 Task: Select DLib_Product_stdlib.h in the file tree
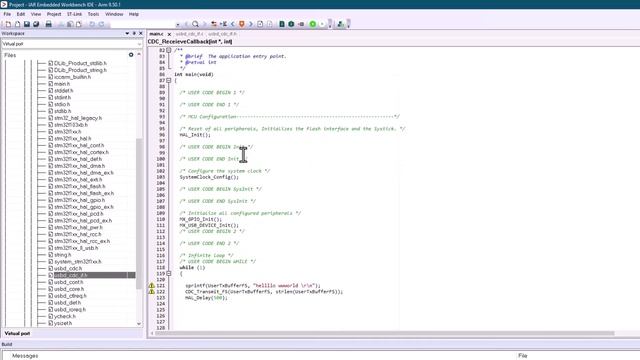tap(80, 63)
